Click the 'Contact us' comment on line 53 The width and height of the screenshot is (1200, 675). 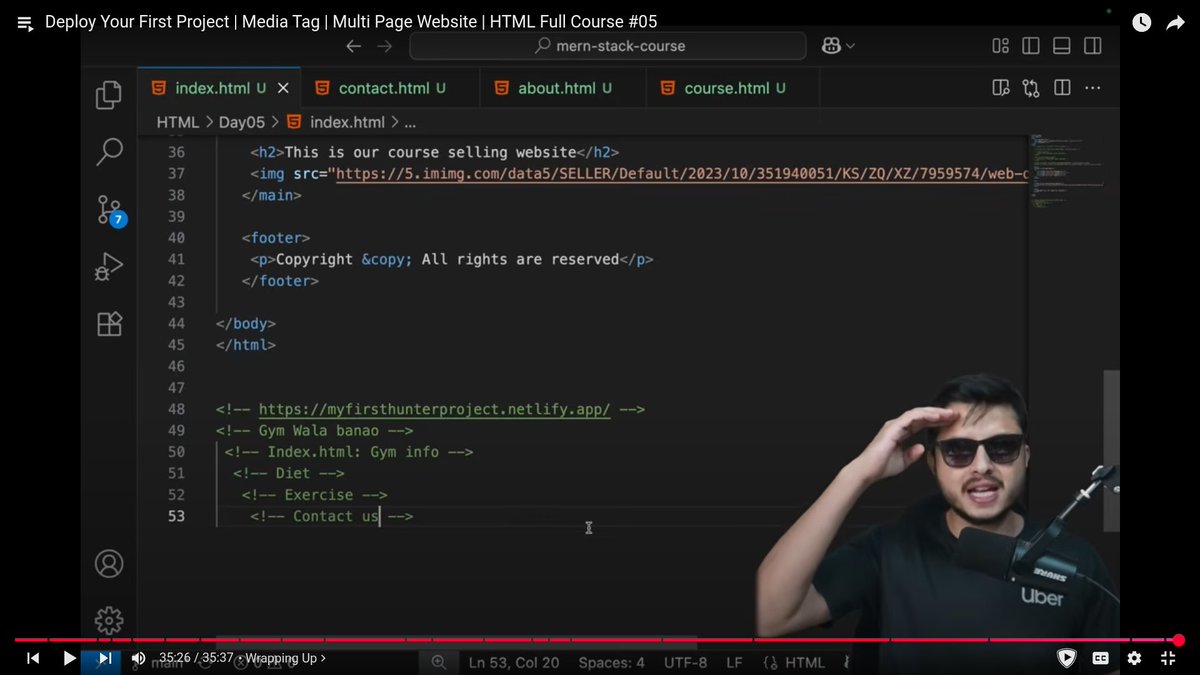tap(332, 516)
